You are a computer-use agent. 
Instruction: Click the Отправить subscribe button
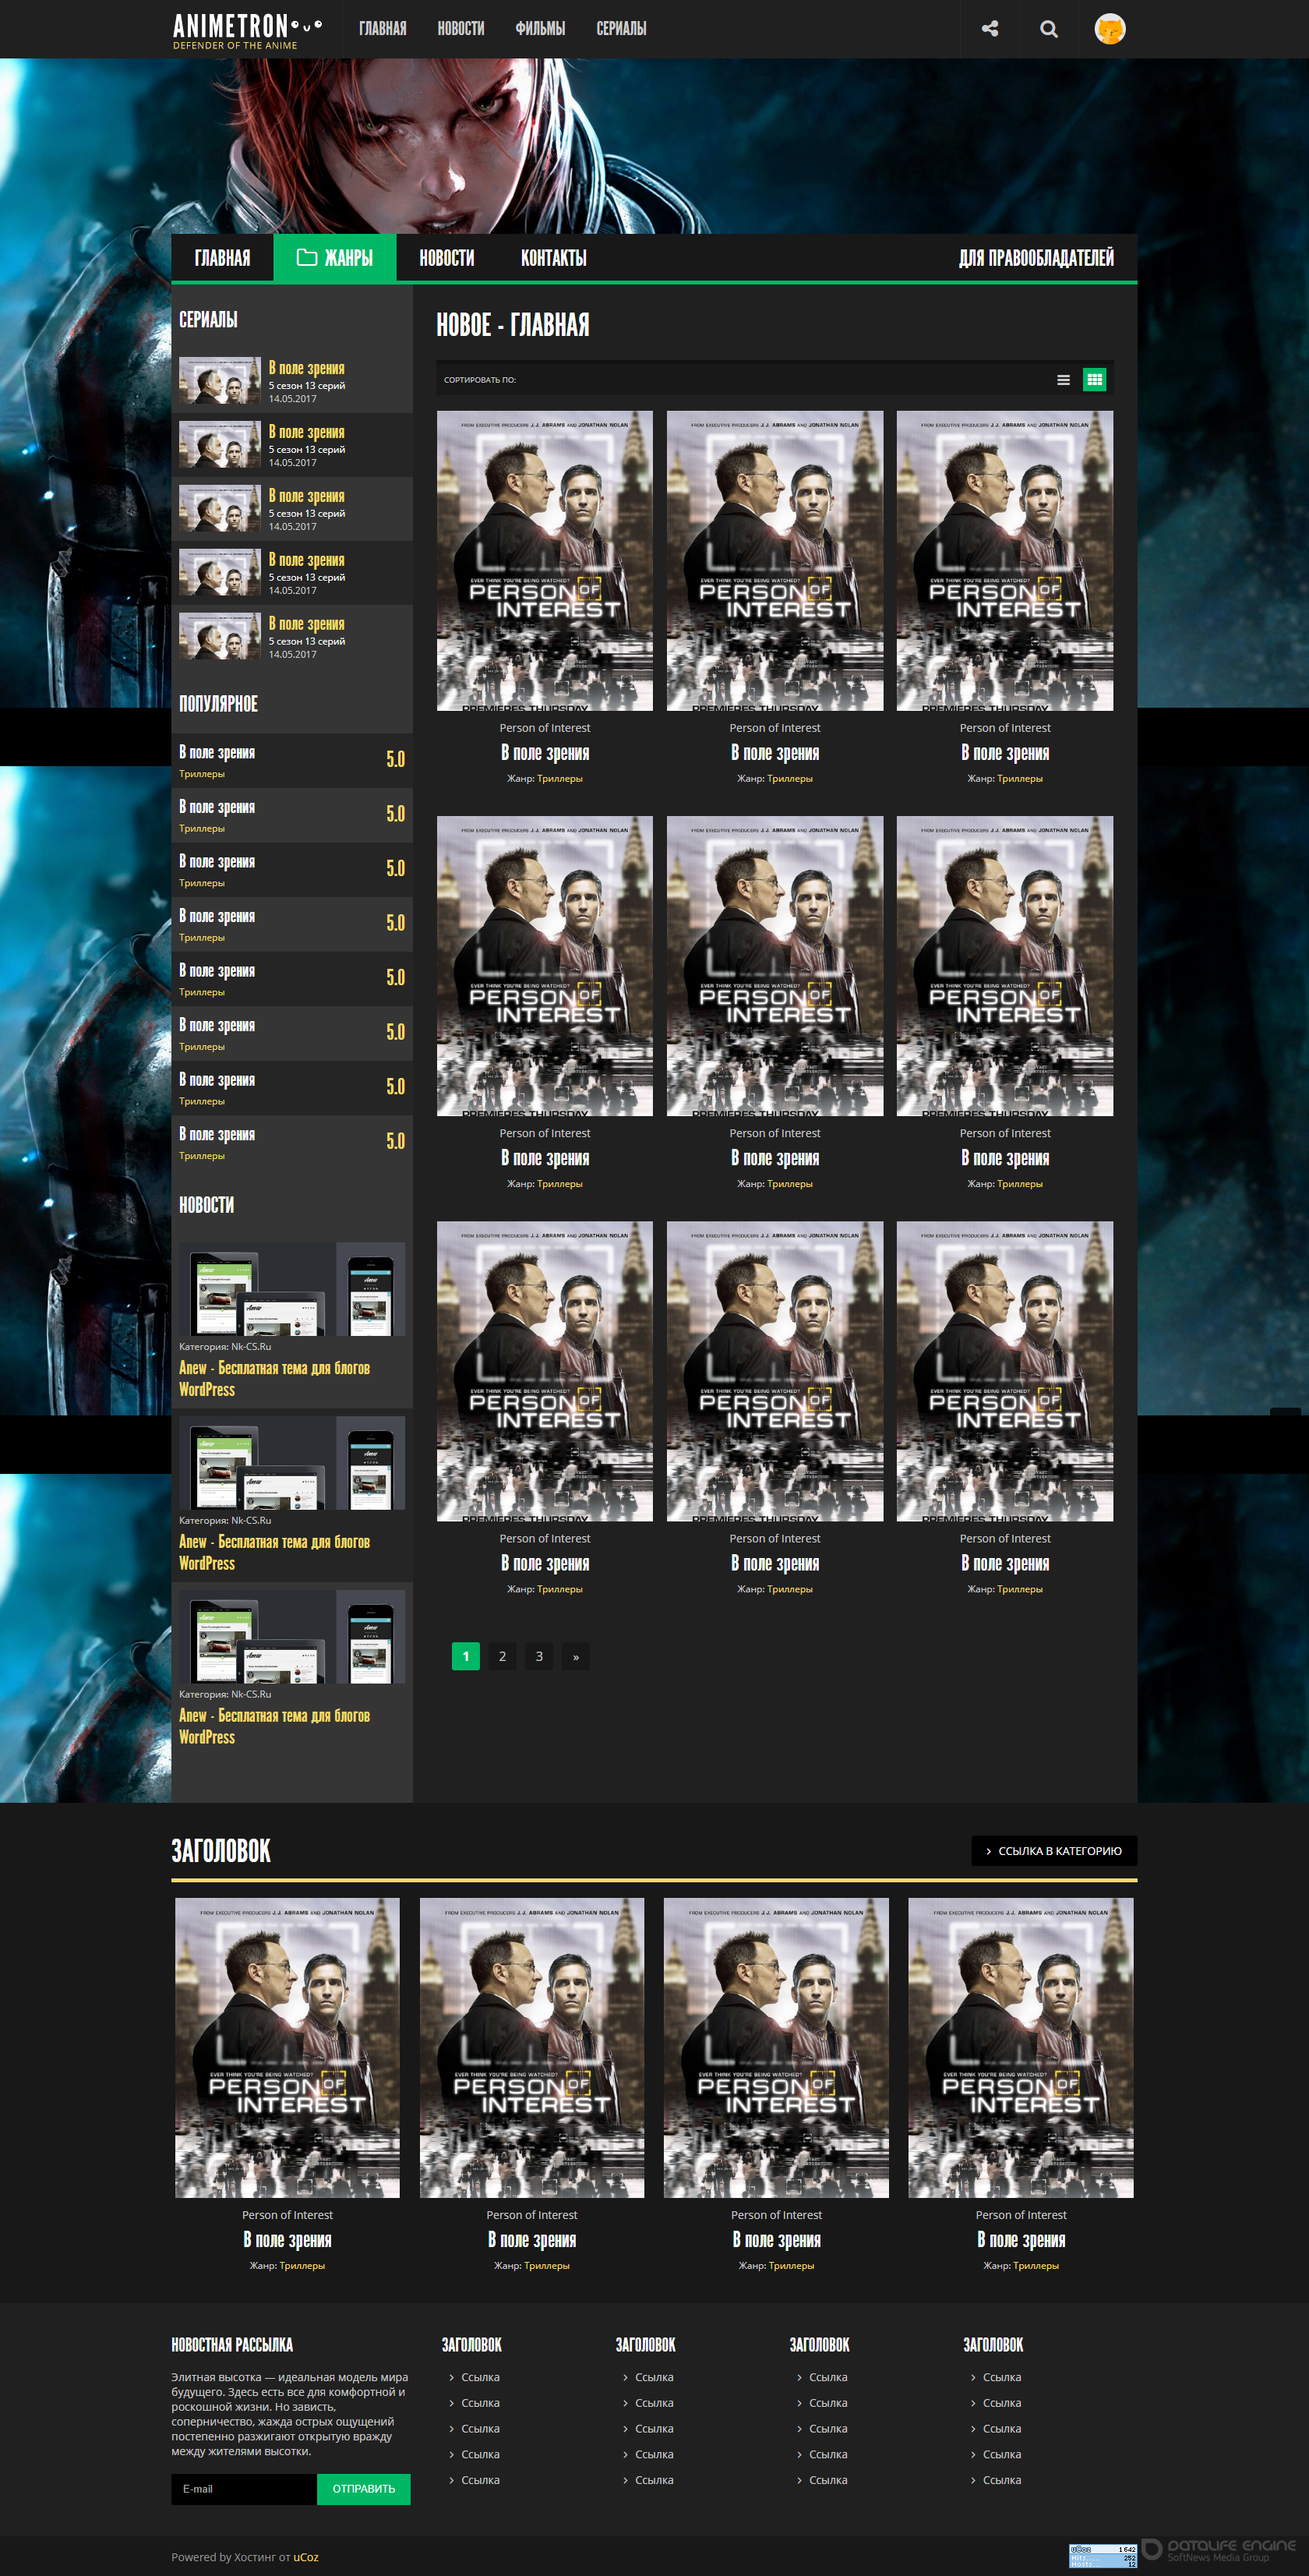(363, 2489)
